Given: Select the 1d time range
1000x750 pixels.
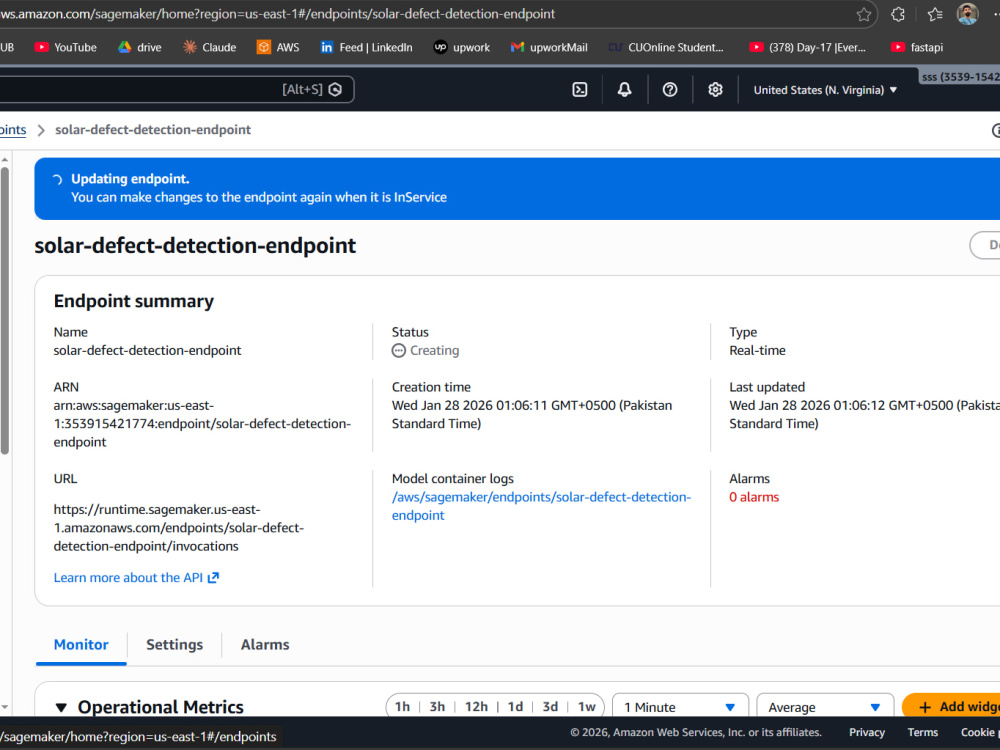Looking at the screenshot, I should click(x=515, y=707).
